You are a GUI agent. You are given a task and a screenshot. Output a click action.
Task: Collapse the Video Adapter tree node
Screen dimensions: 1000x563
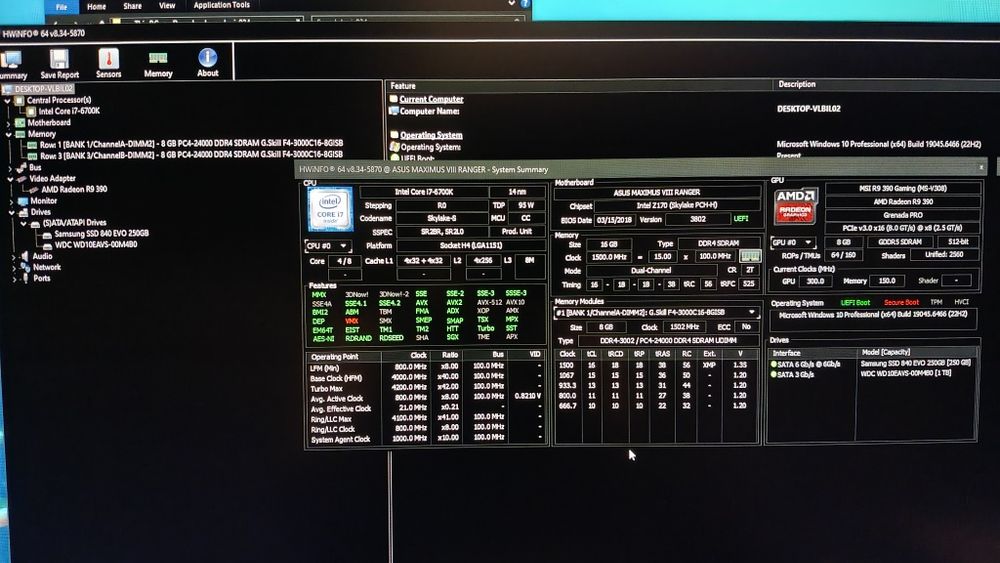[x=10, y=180]
